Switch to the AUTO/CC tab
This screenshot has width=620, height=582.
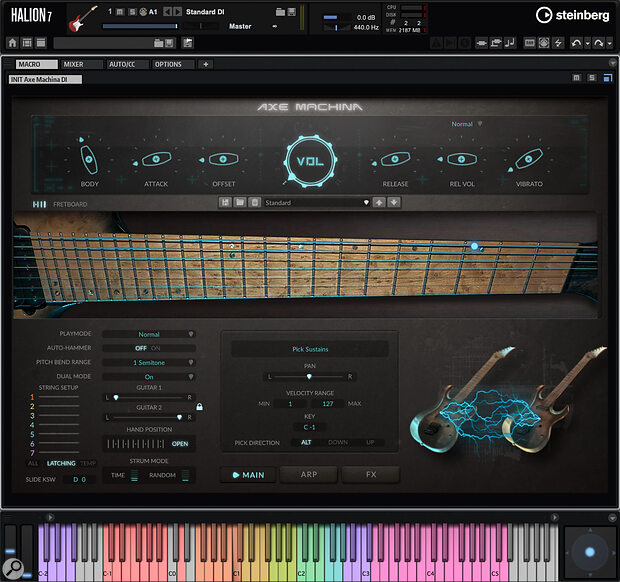128,64
